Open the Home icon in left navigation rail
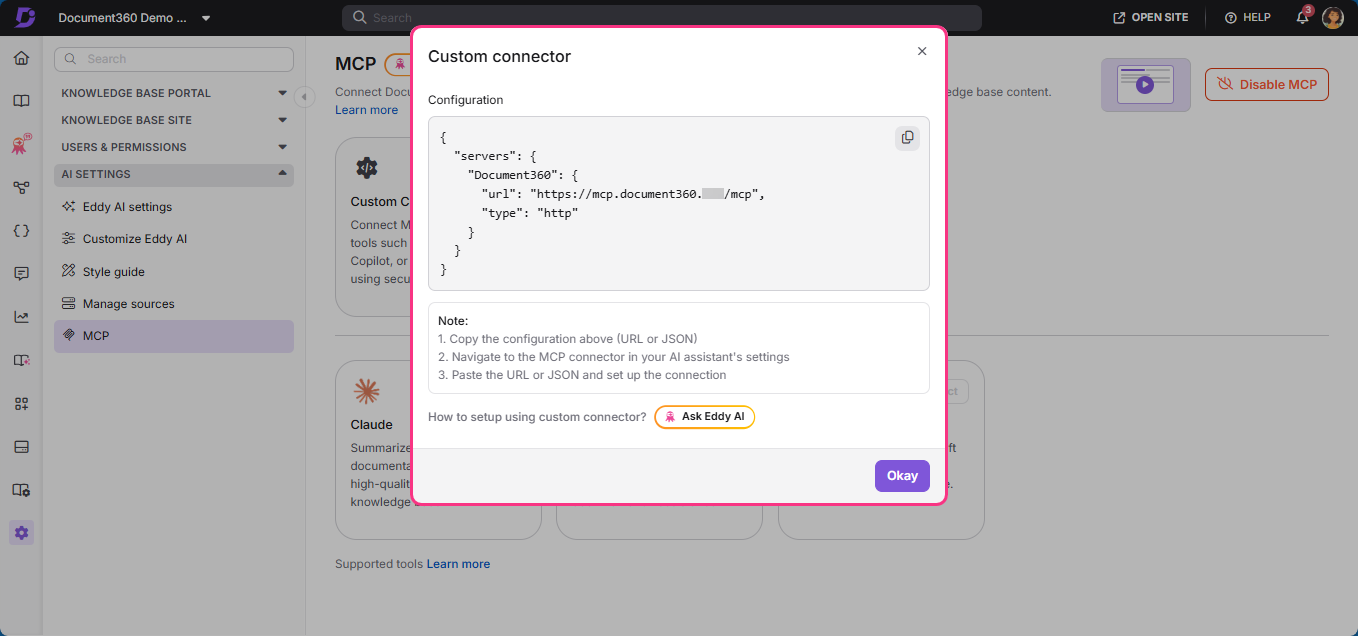The height and width of the screenshot is (636, 1358). 21,58
